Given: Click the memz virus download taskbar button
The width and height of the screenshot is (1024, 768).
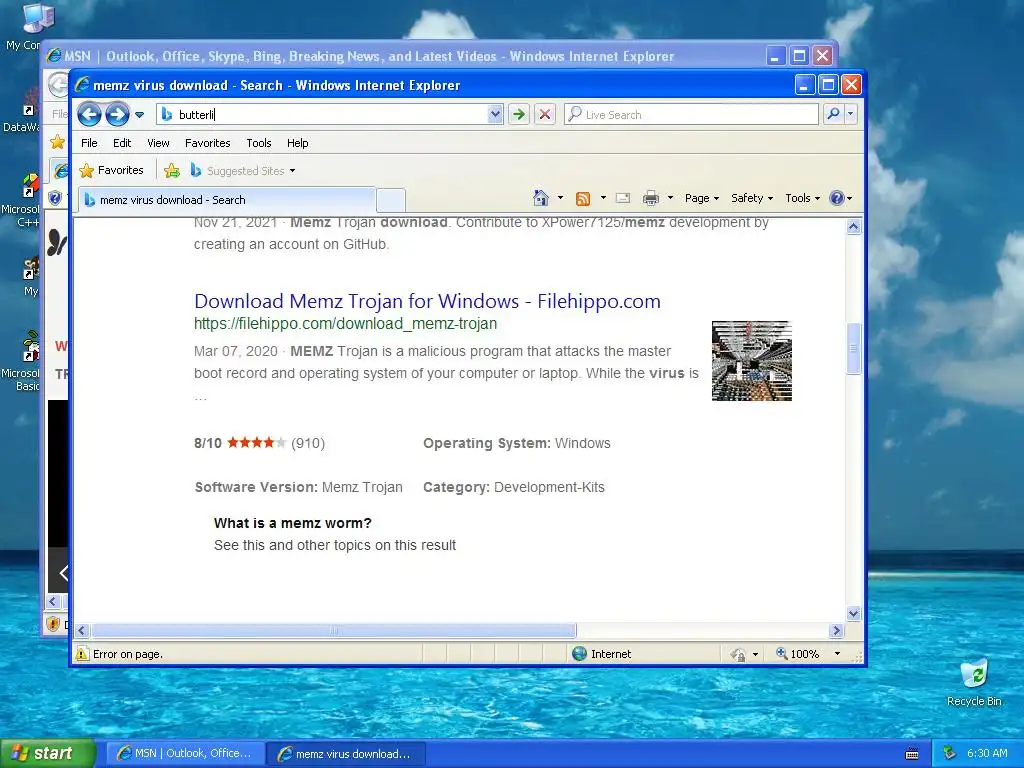Looking at the screenshot, I should [x=347, y=754].
